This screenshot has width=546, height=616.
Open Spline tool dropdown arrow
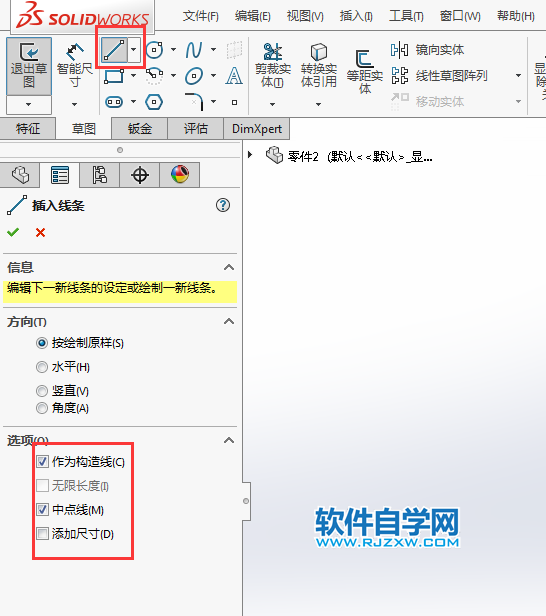point(213,50)
